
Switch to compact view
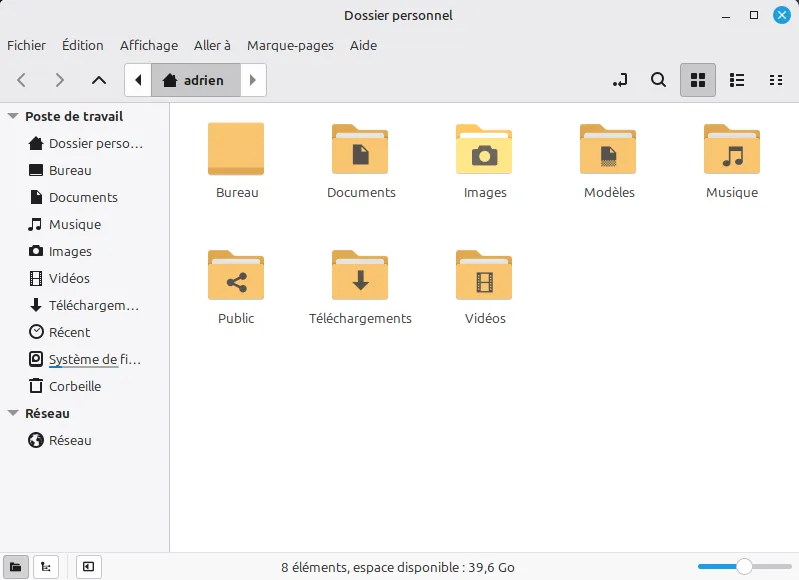click(775, 80)
